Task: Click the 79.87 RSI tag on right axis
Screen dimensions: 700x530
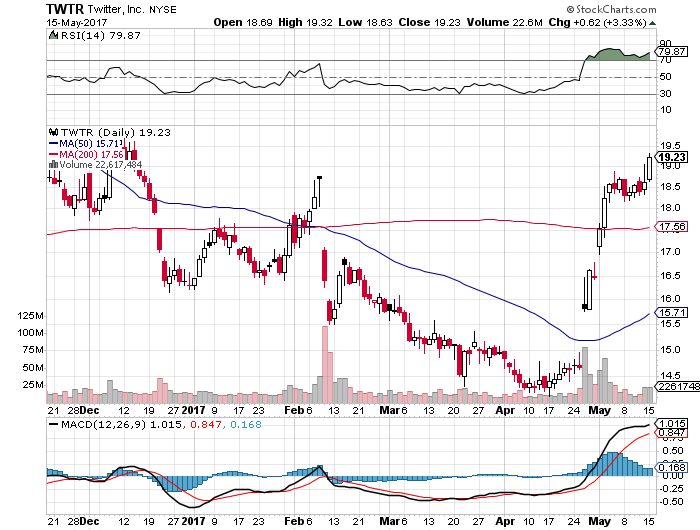Action: click(x=672, y=51)
